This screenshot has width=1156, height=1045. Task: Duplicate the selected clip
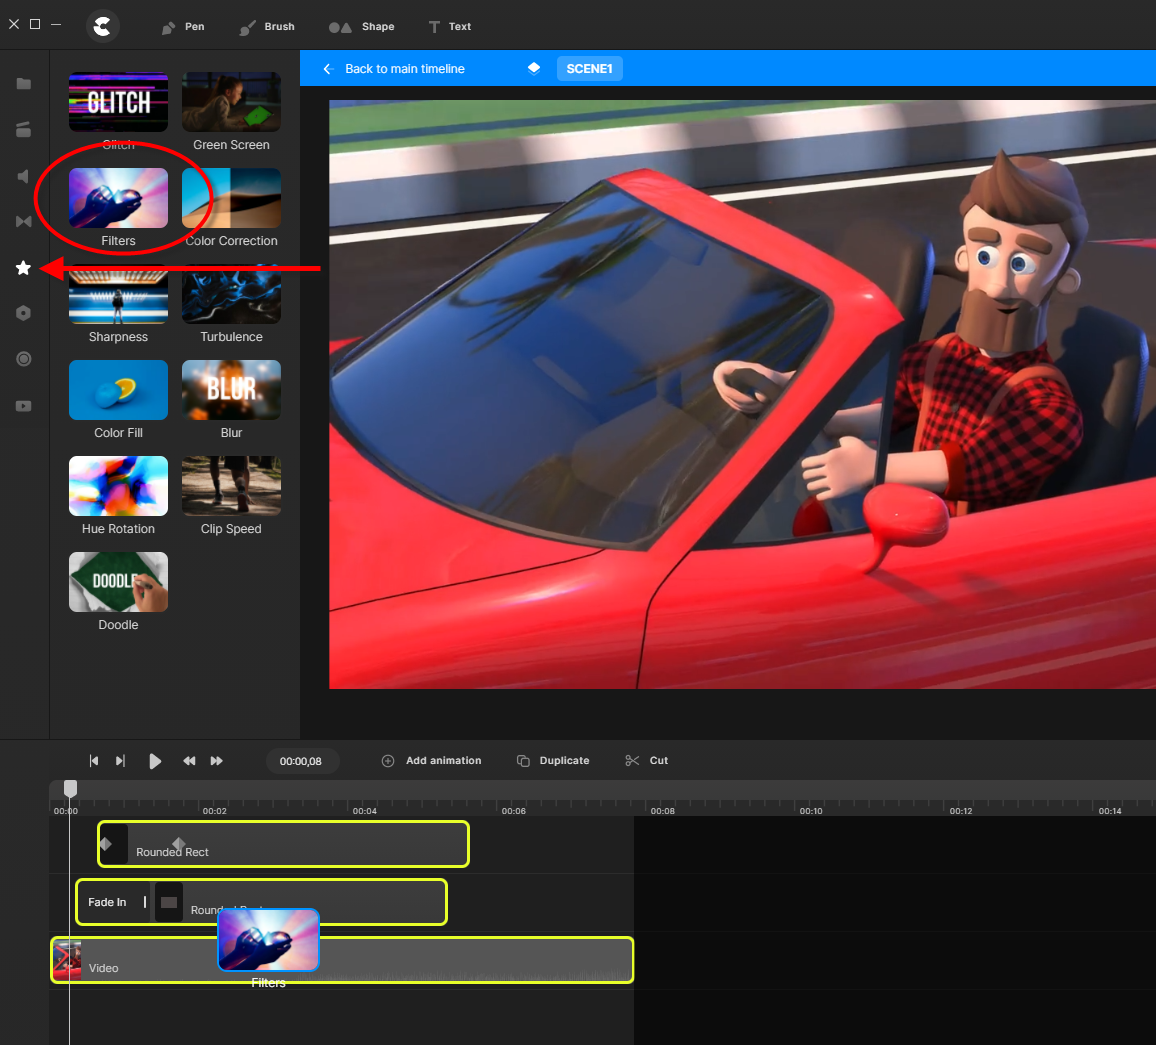(553, 760)
